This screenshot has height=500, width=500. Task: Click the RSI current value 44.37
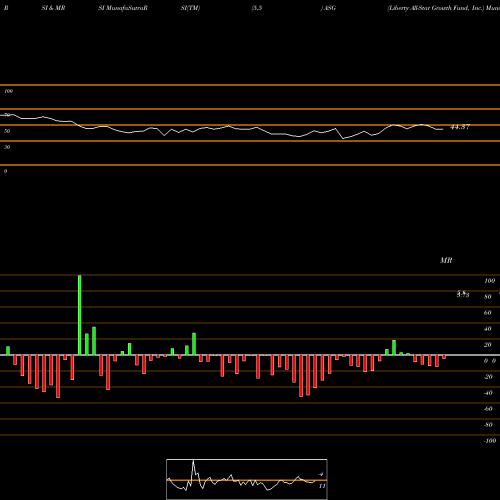coord(460,127)
